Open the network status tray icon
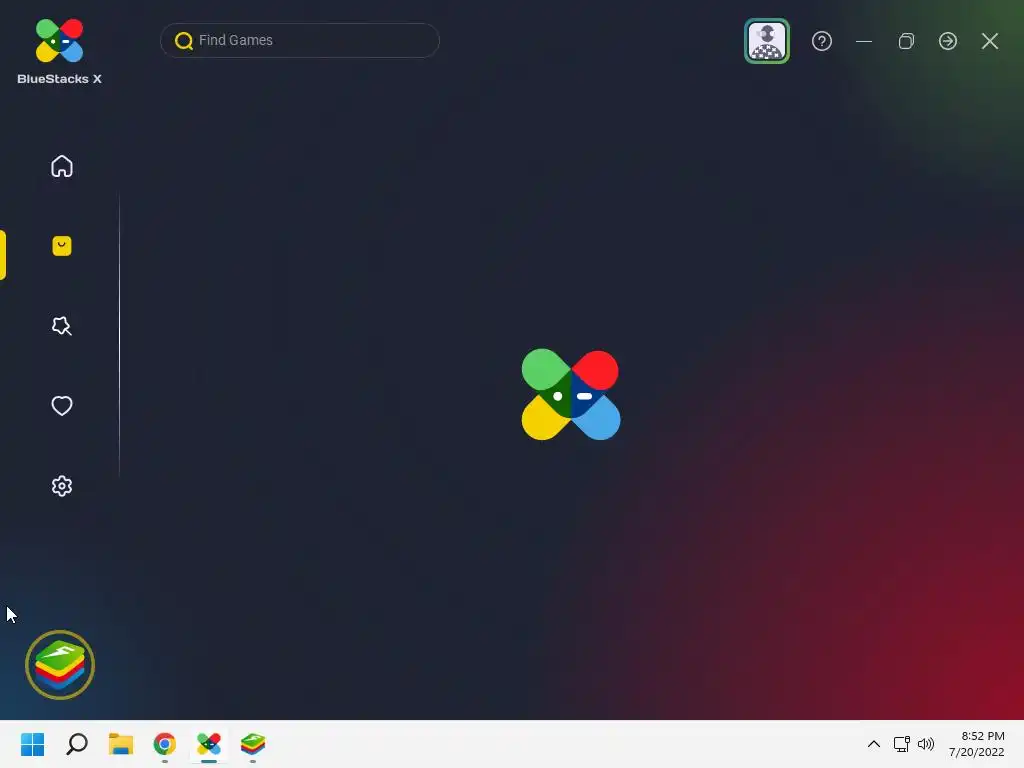The image size is (1024, 768). click(x=902, y=744)
